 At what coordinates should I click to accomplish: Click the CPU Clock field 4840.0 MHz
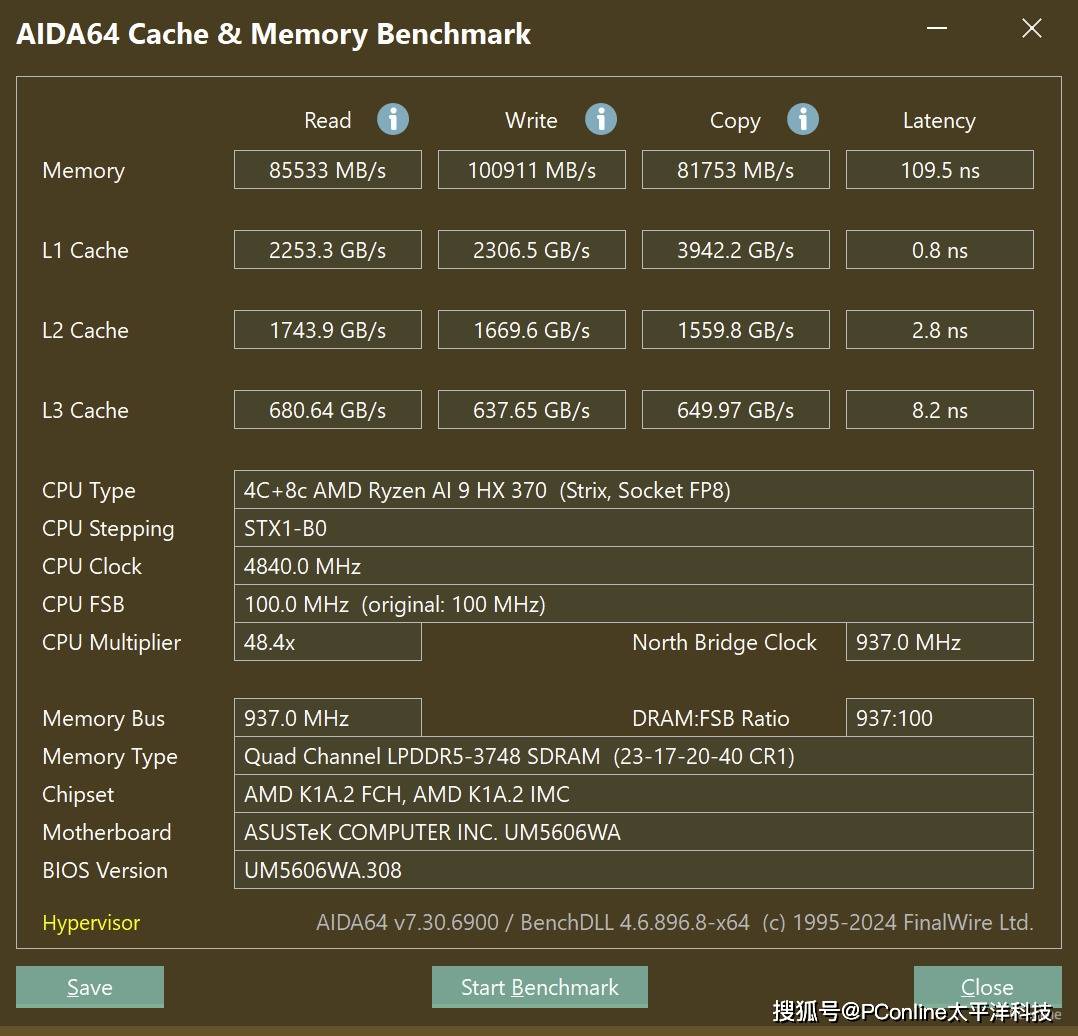click(x=634, y=566)
